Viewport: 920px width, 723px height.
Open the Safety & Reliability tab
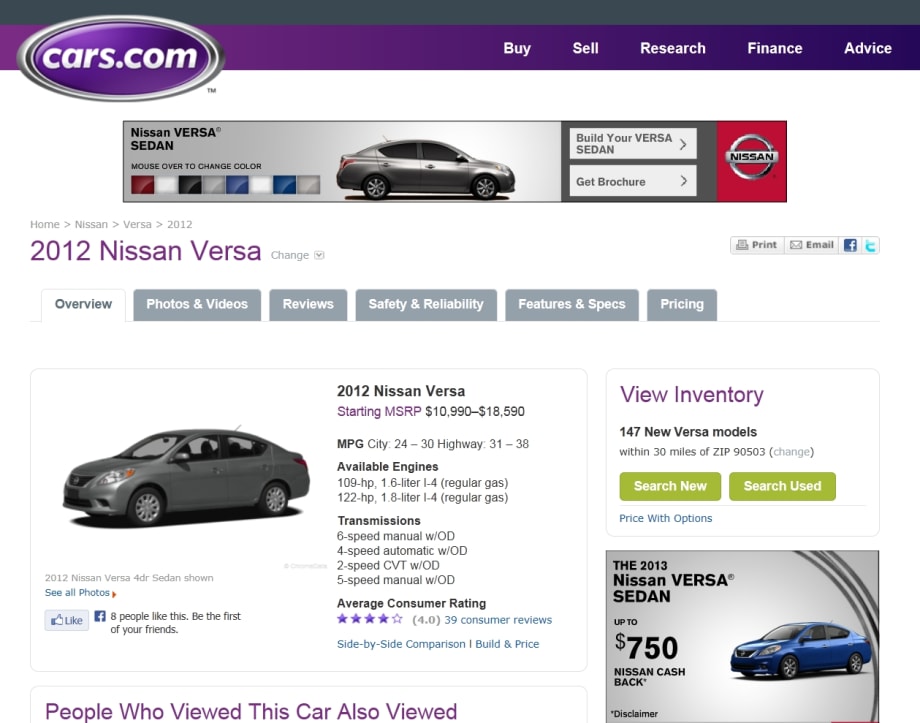coord(425,304)
